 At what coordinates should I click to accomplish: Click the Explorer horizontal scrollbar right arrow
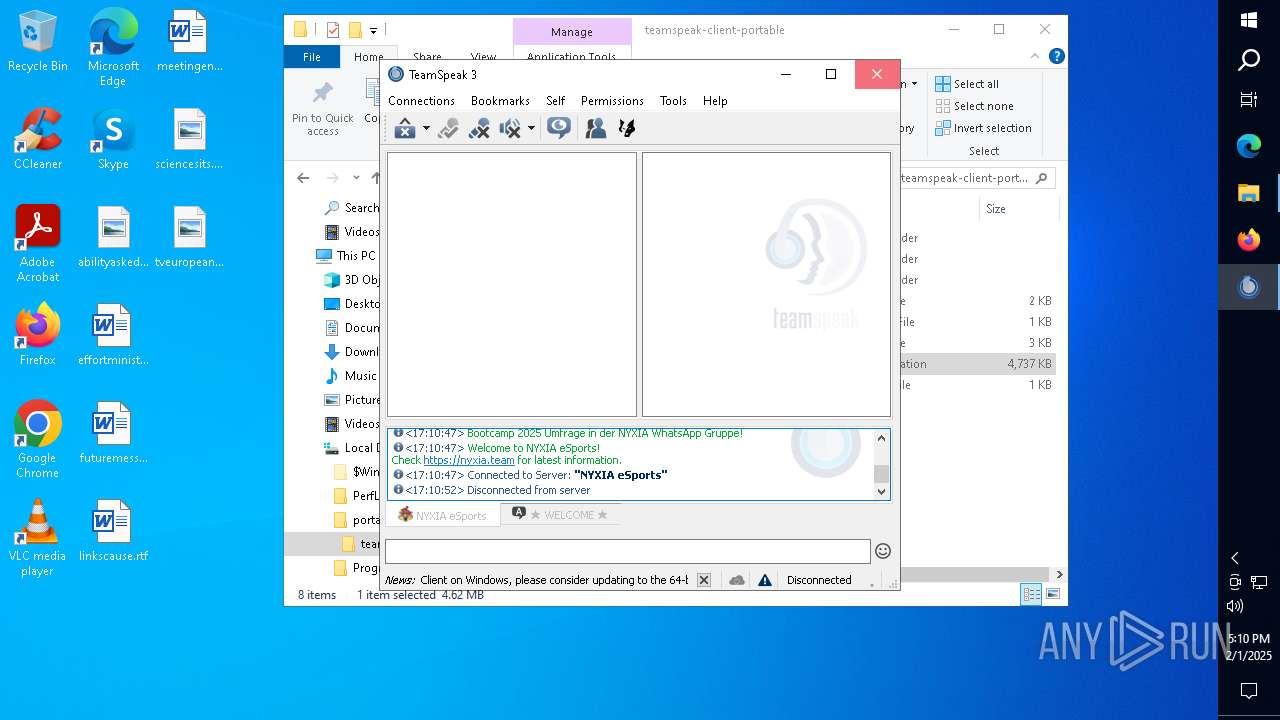[x=1059, y=574]
